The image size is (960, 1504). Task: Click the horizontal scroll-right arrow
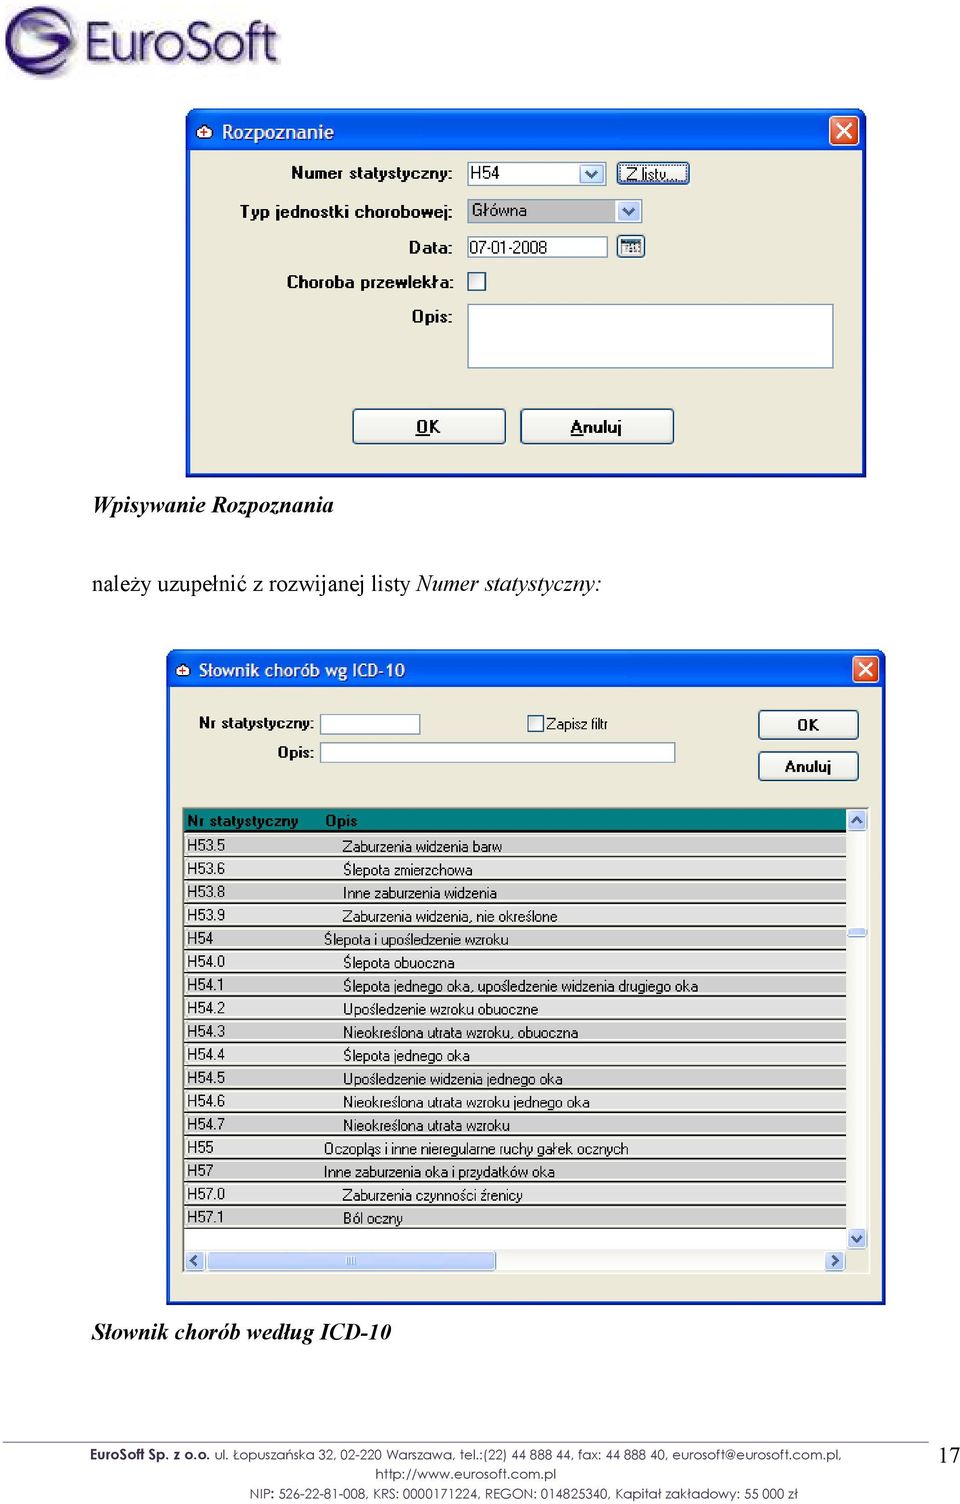[834, 1261]
